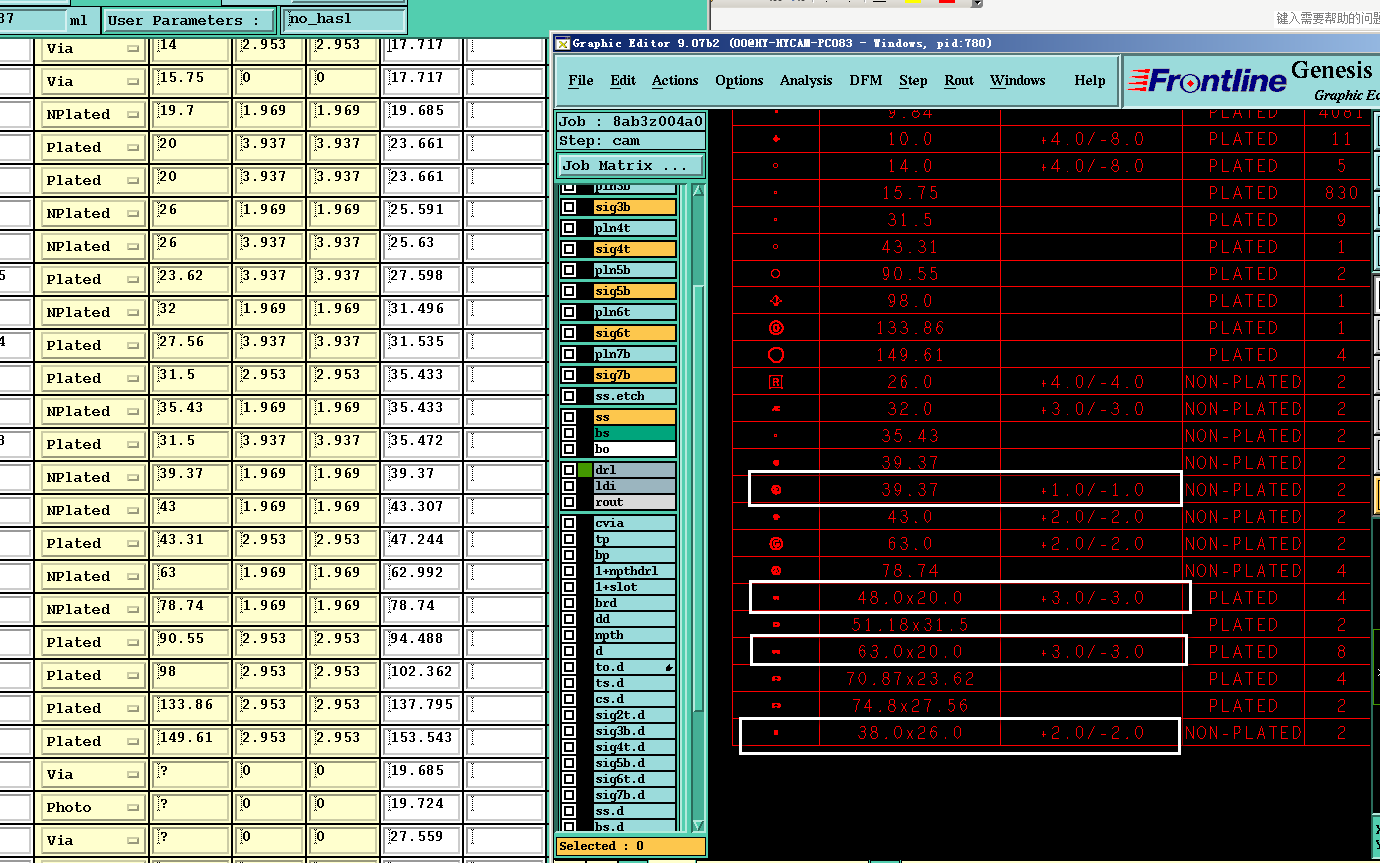
Task: Click the green color box beside drl layer
Action: (x=584, y=470)
